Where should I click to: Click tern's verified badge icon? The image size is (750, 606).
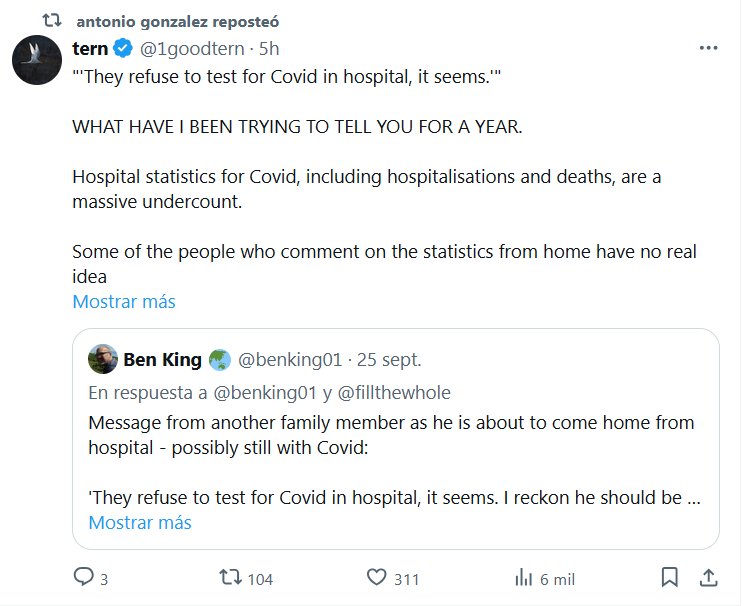click(122, 47)
